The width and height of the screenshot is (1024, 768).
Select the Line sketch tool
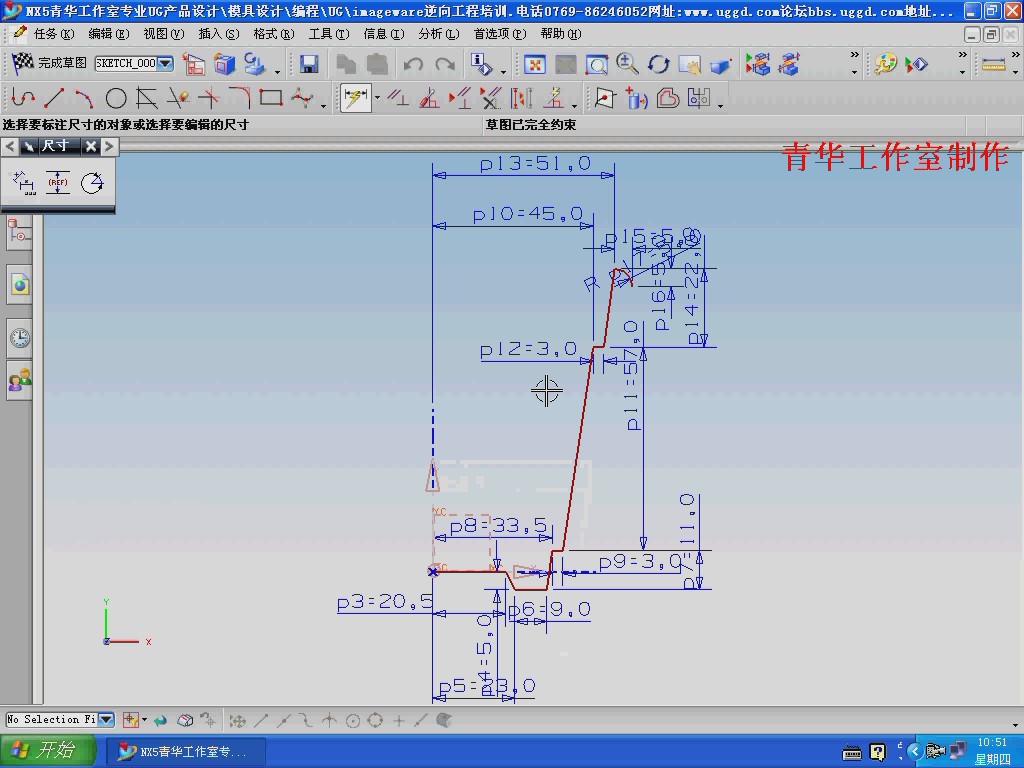point(54,99)
